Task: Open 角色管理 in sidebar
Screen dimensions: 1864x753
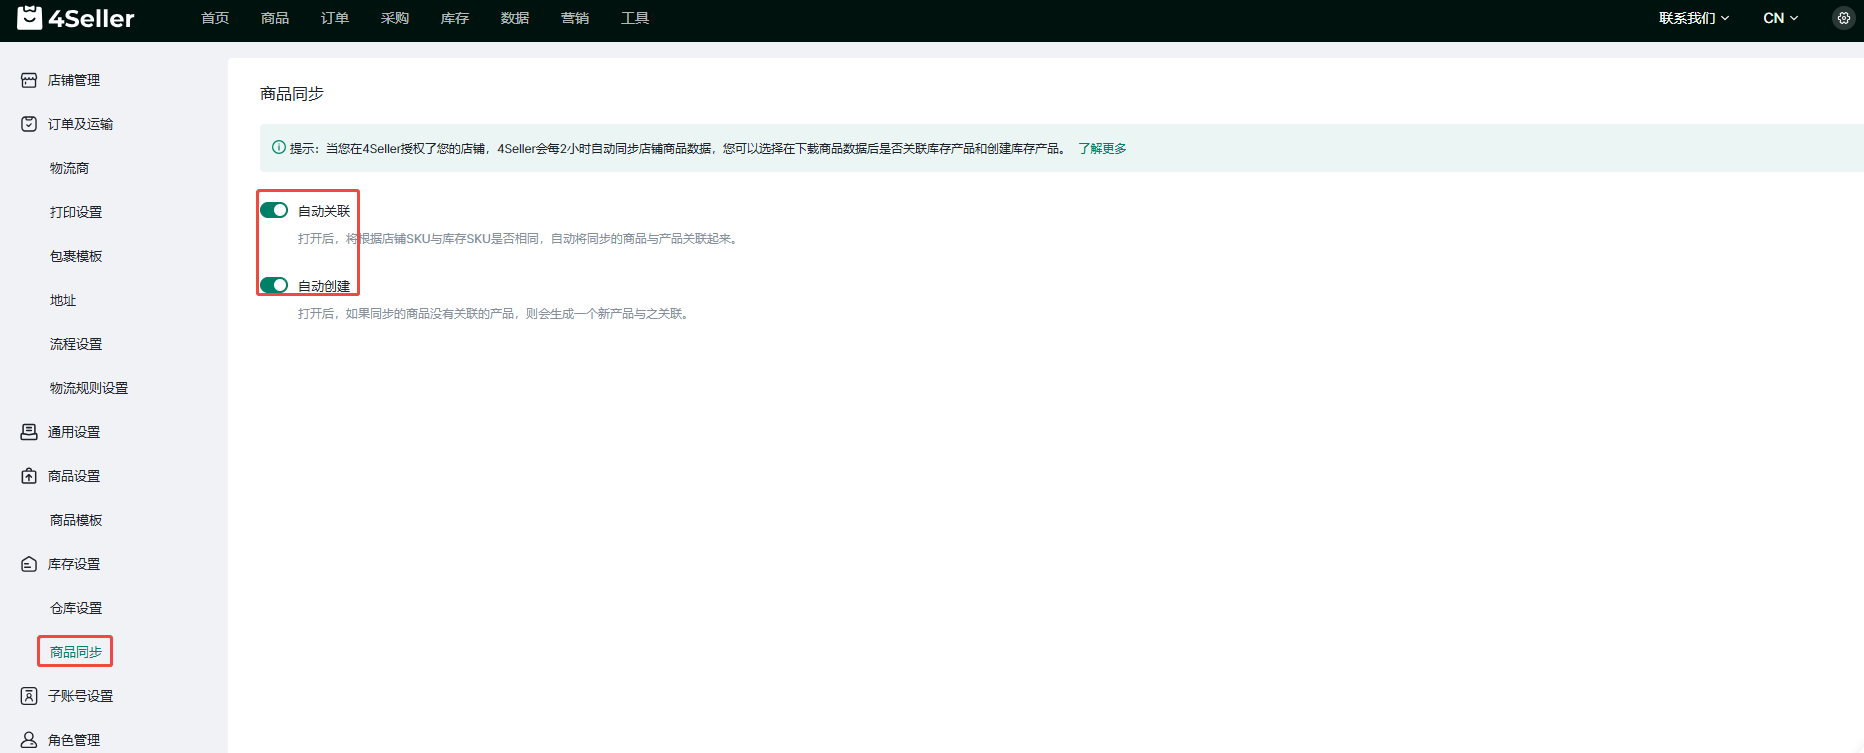Action: [74, 740]
